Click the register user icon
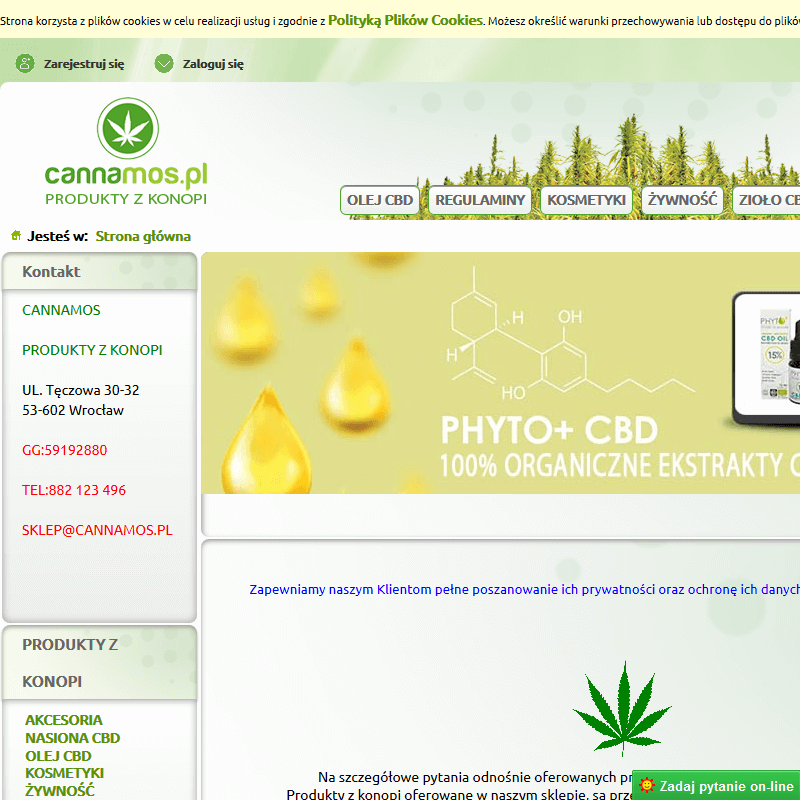The image size is (800, 800). tap(24, 64)
